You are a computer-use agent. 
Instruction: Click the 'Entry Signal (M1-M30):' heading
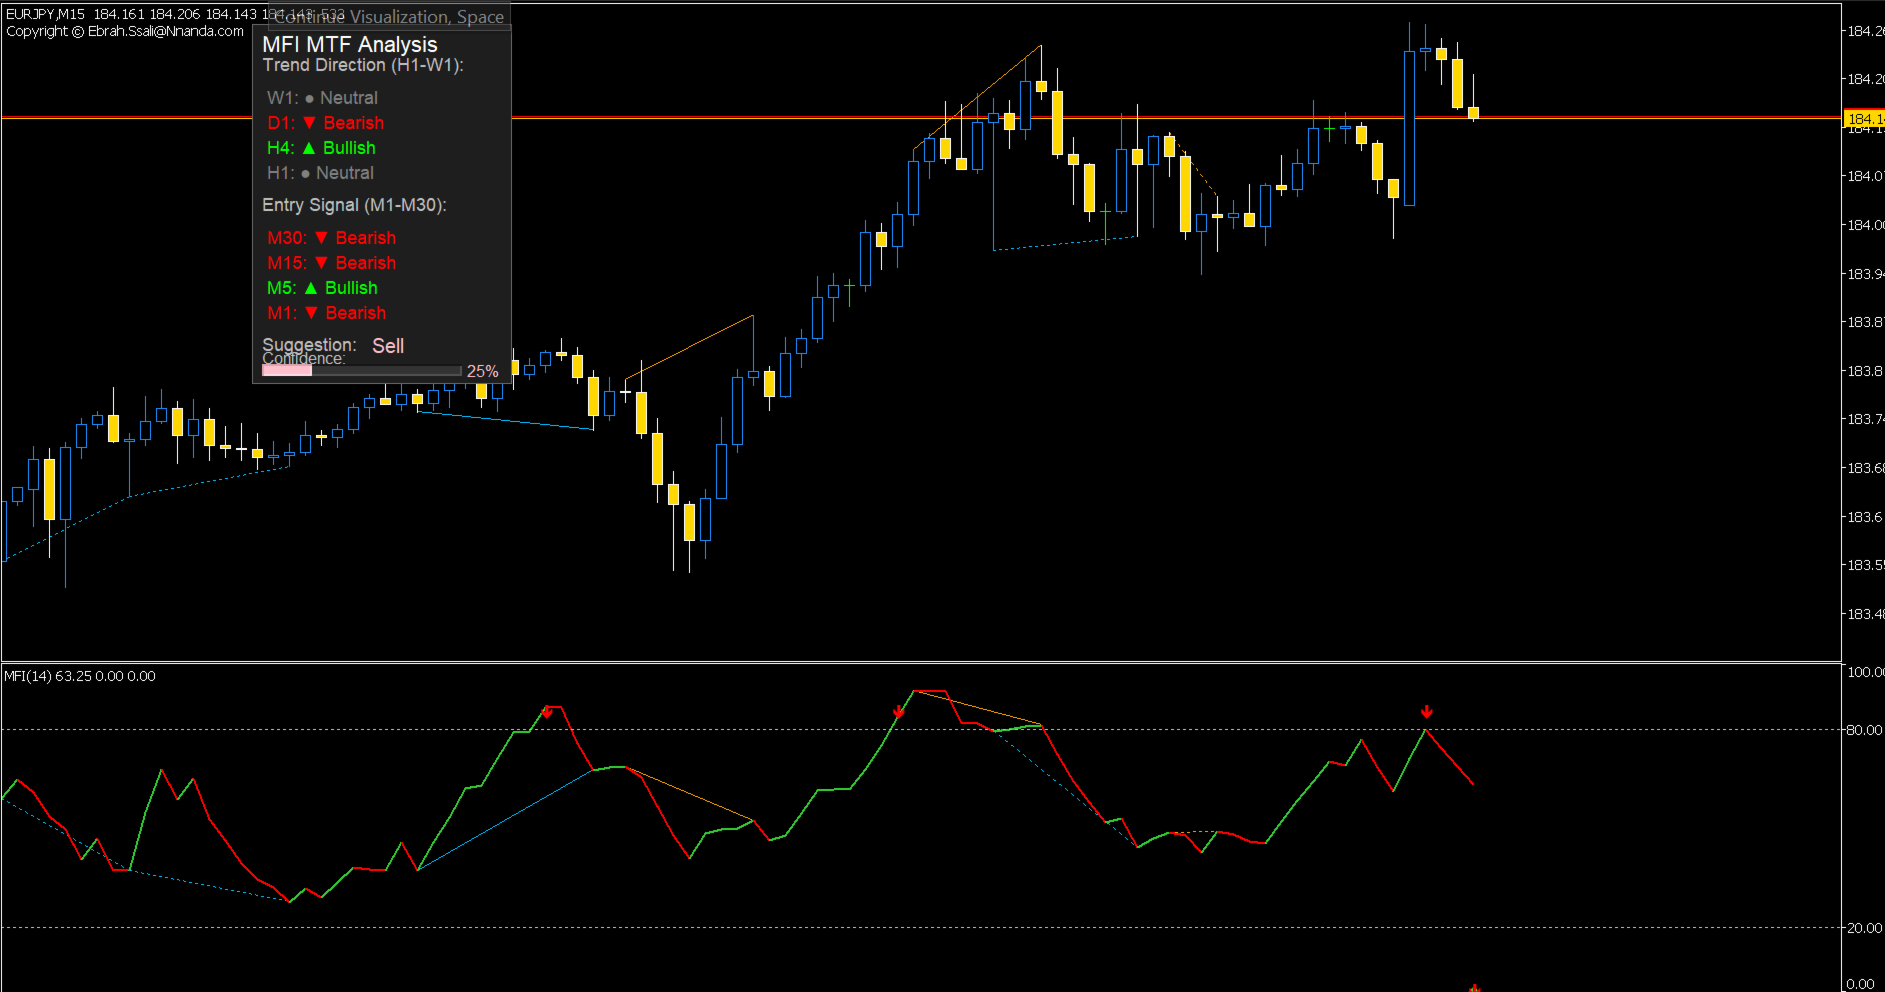tap(354, 205)
